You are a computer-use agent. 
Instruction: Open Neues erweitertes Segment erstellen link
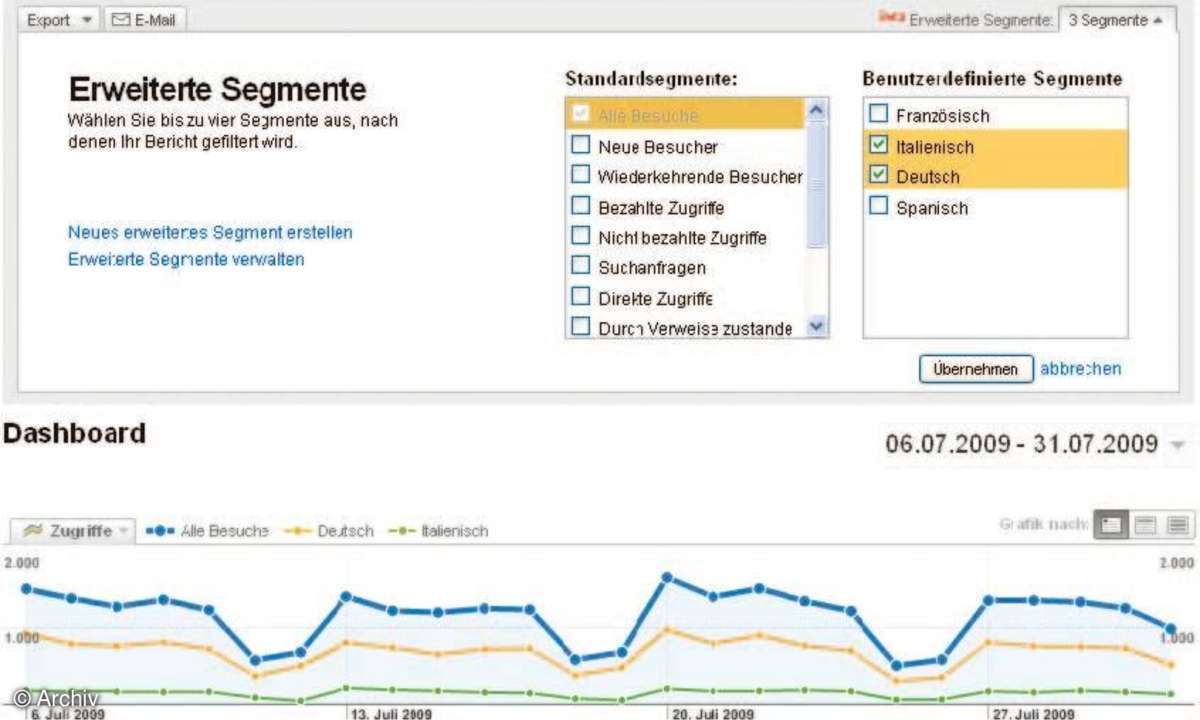coord(210,233)
